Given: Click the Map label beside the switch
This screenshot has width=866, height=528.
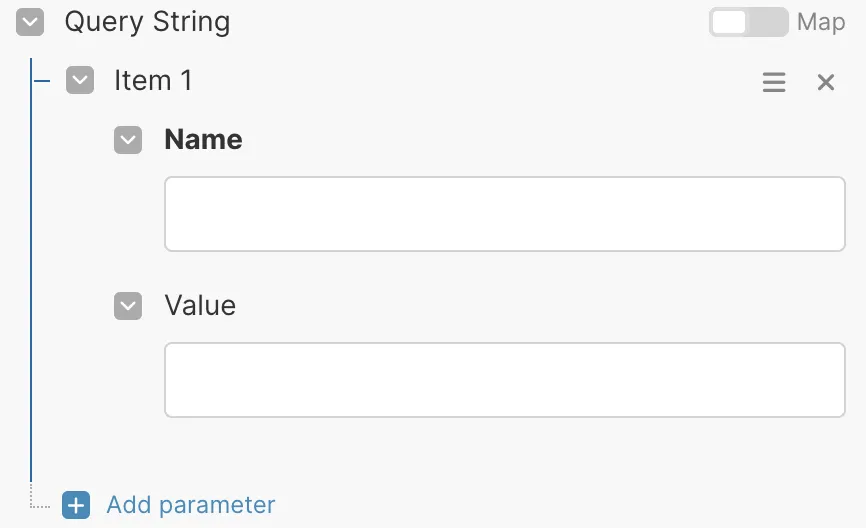Looking at the screenshot, I should point(821,22).
